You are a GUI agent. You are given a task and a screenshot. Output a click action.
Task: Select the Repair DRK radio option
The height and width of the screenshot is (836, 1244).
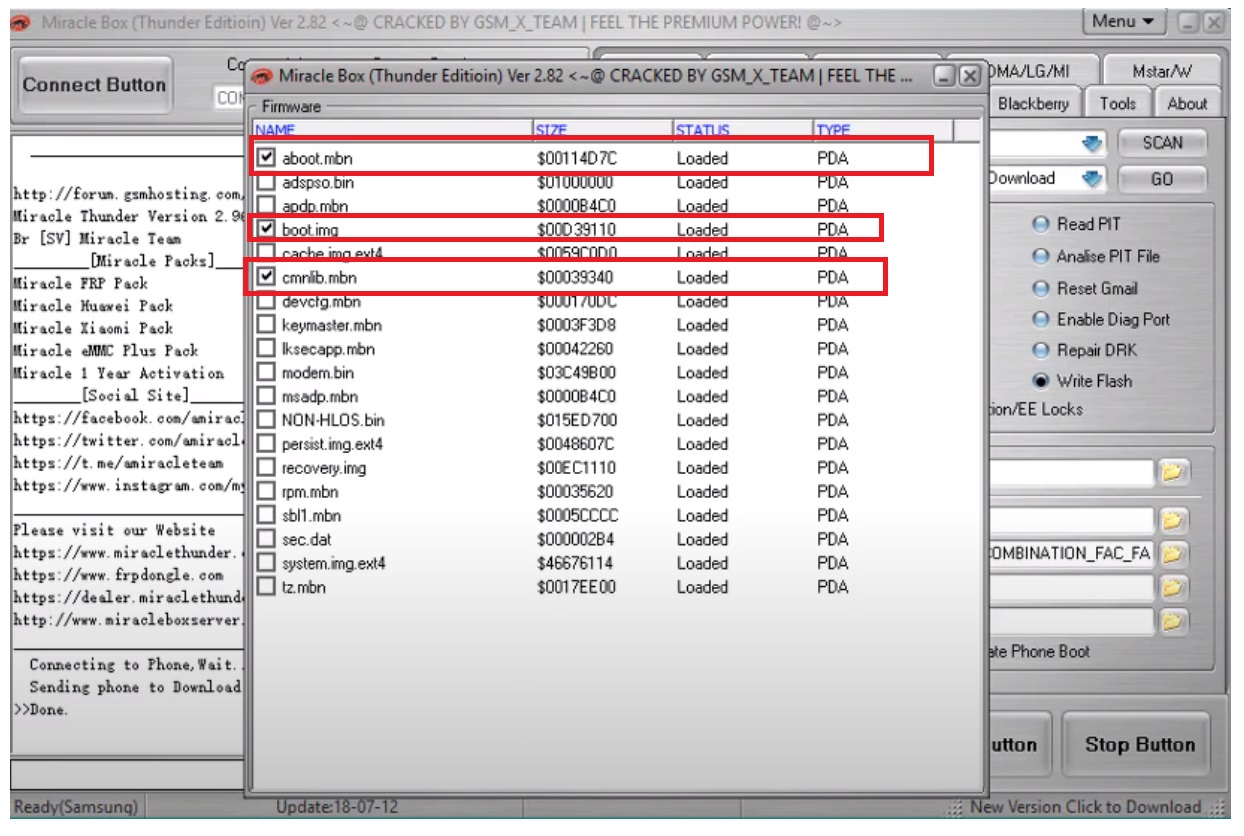pyautogui.click(x=1041, y=350)
